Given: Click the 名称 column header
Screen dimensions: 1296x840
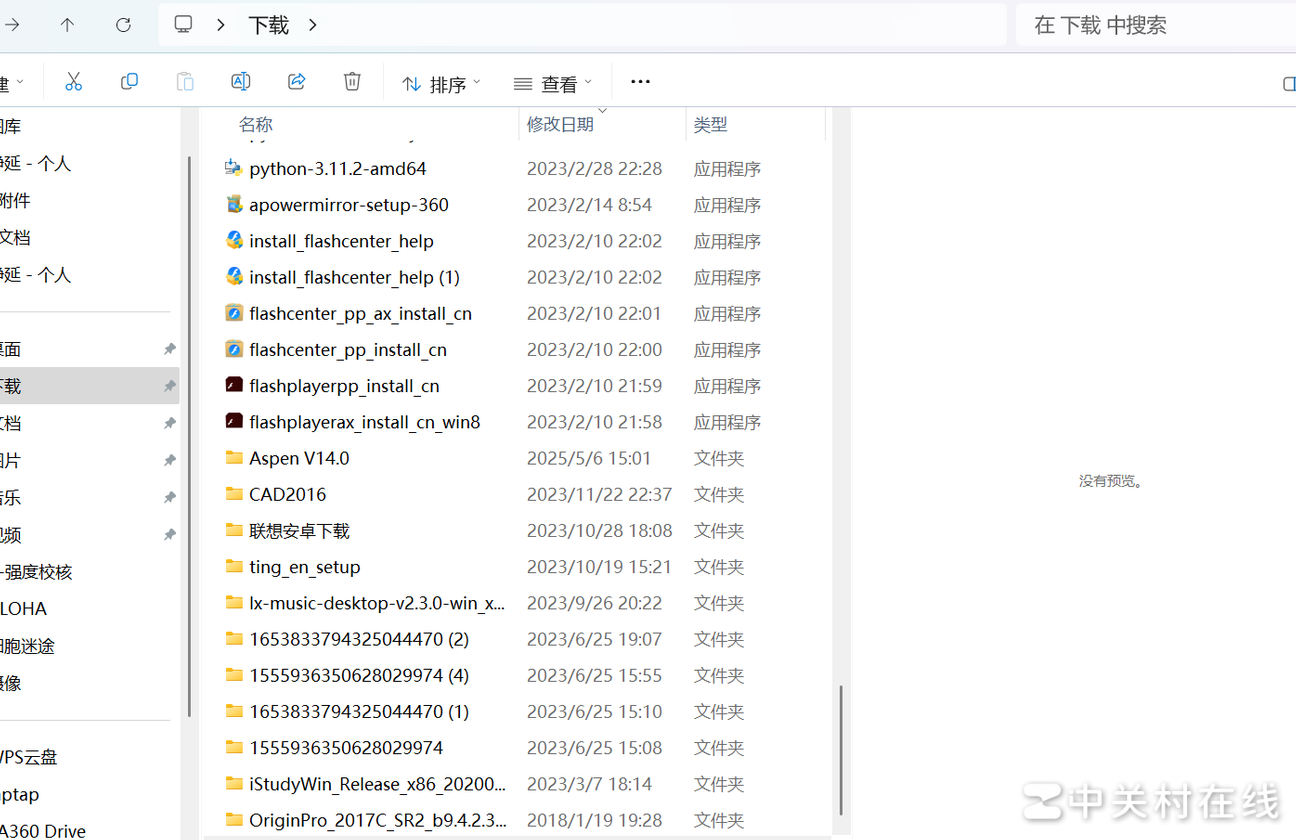Looking at the screenshot, I should [256, 124].
